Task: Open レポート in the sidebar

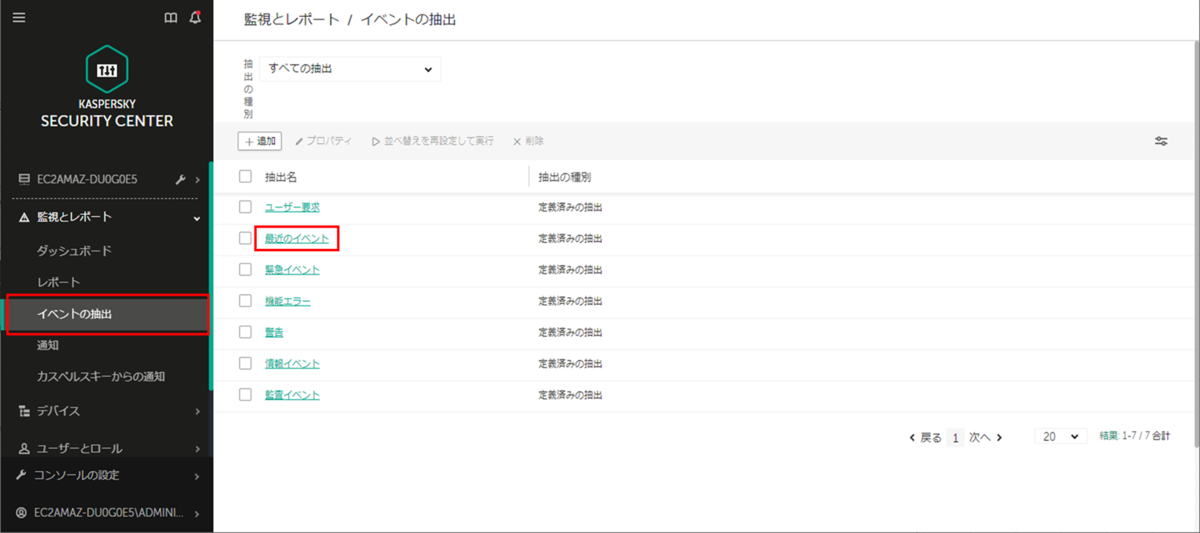Action: click(58, 283)
